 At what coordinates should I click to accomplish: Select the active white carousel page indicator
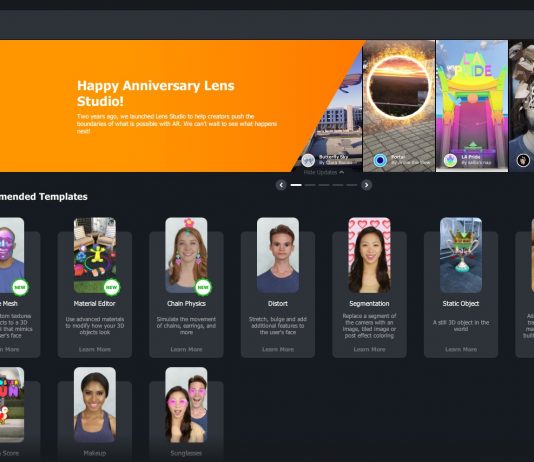[296, 185]
